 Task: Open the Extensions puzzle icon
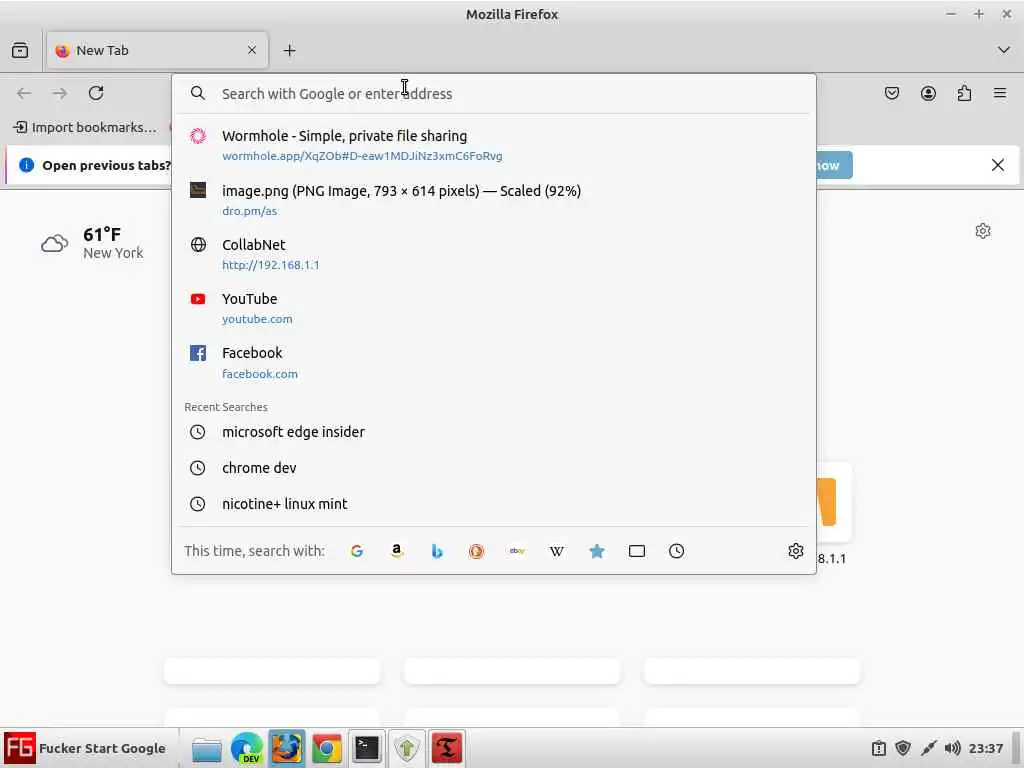(x=965, y=93)
